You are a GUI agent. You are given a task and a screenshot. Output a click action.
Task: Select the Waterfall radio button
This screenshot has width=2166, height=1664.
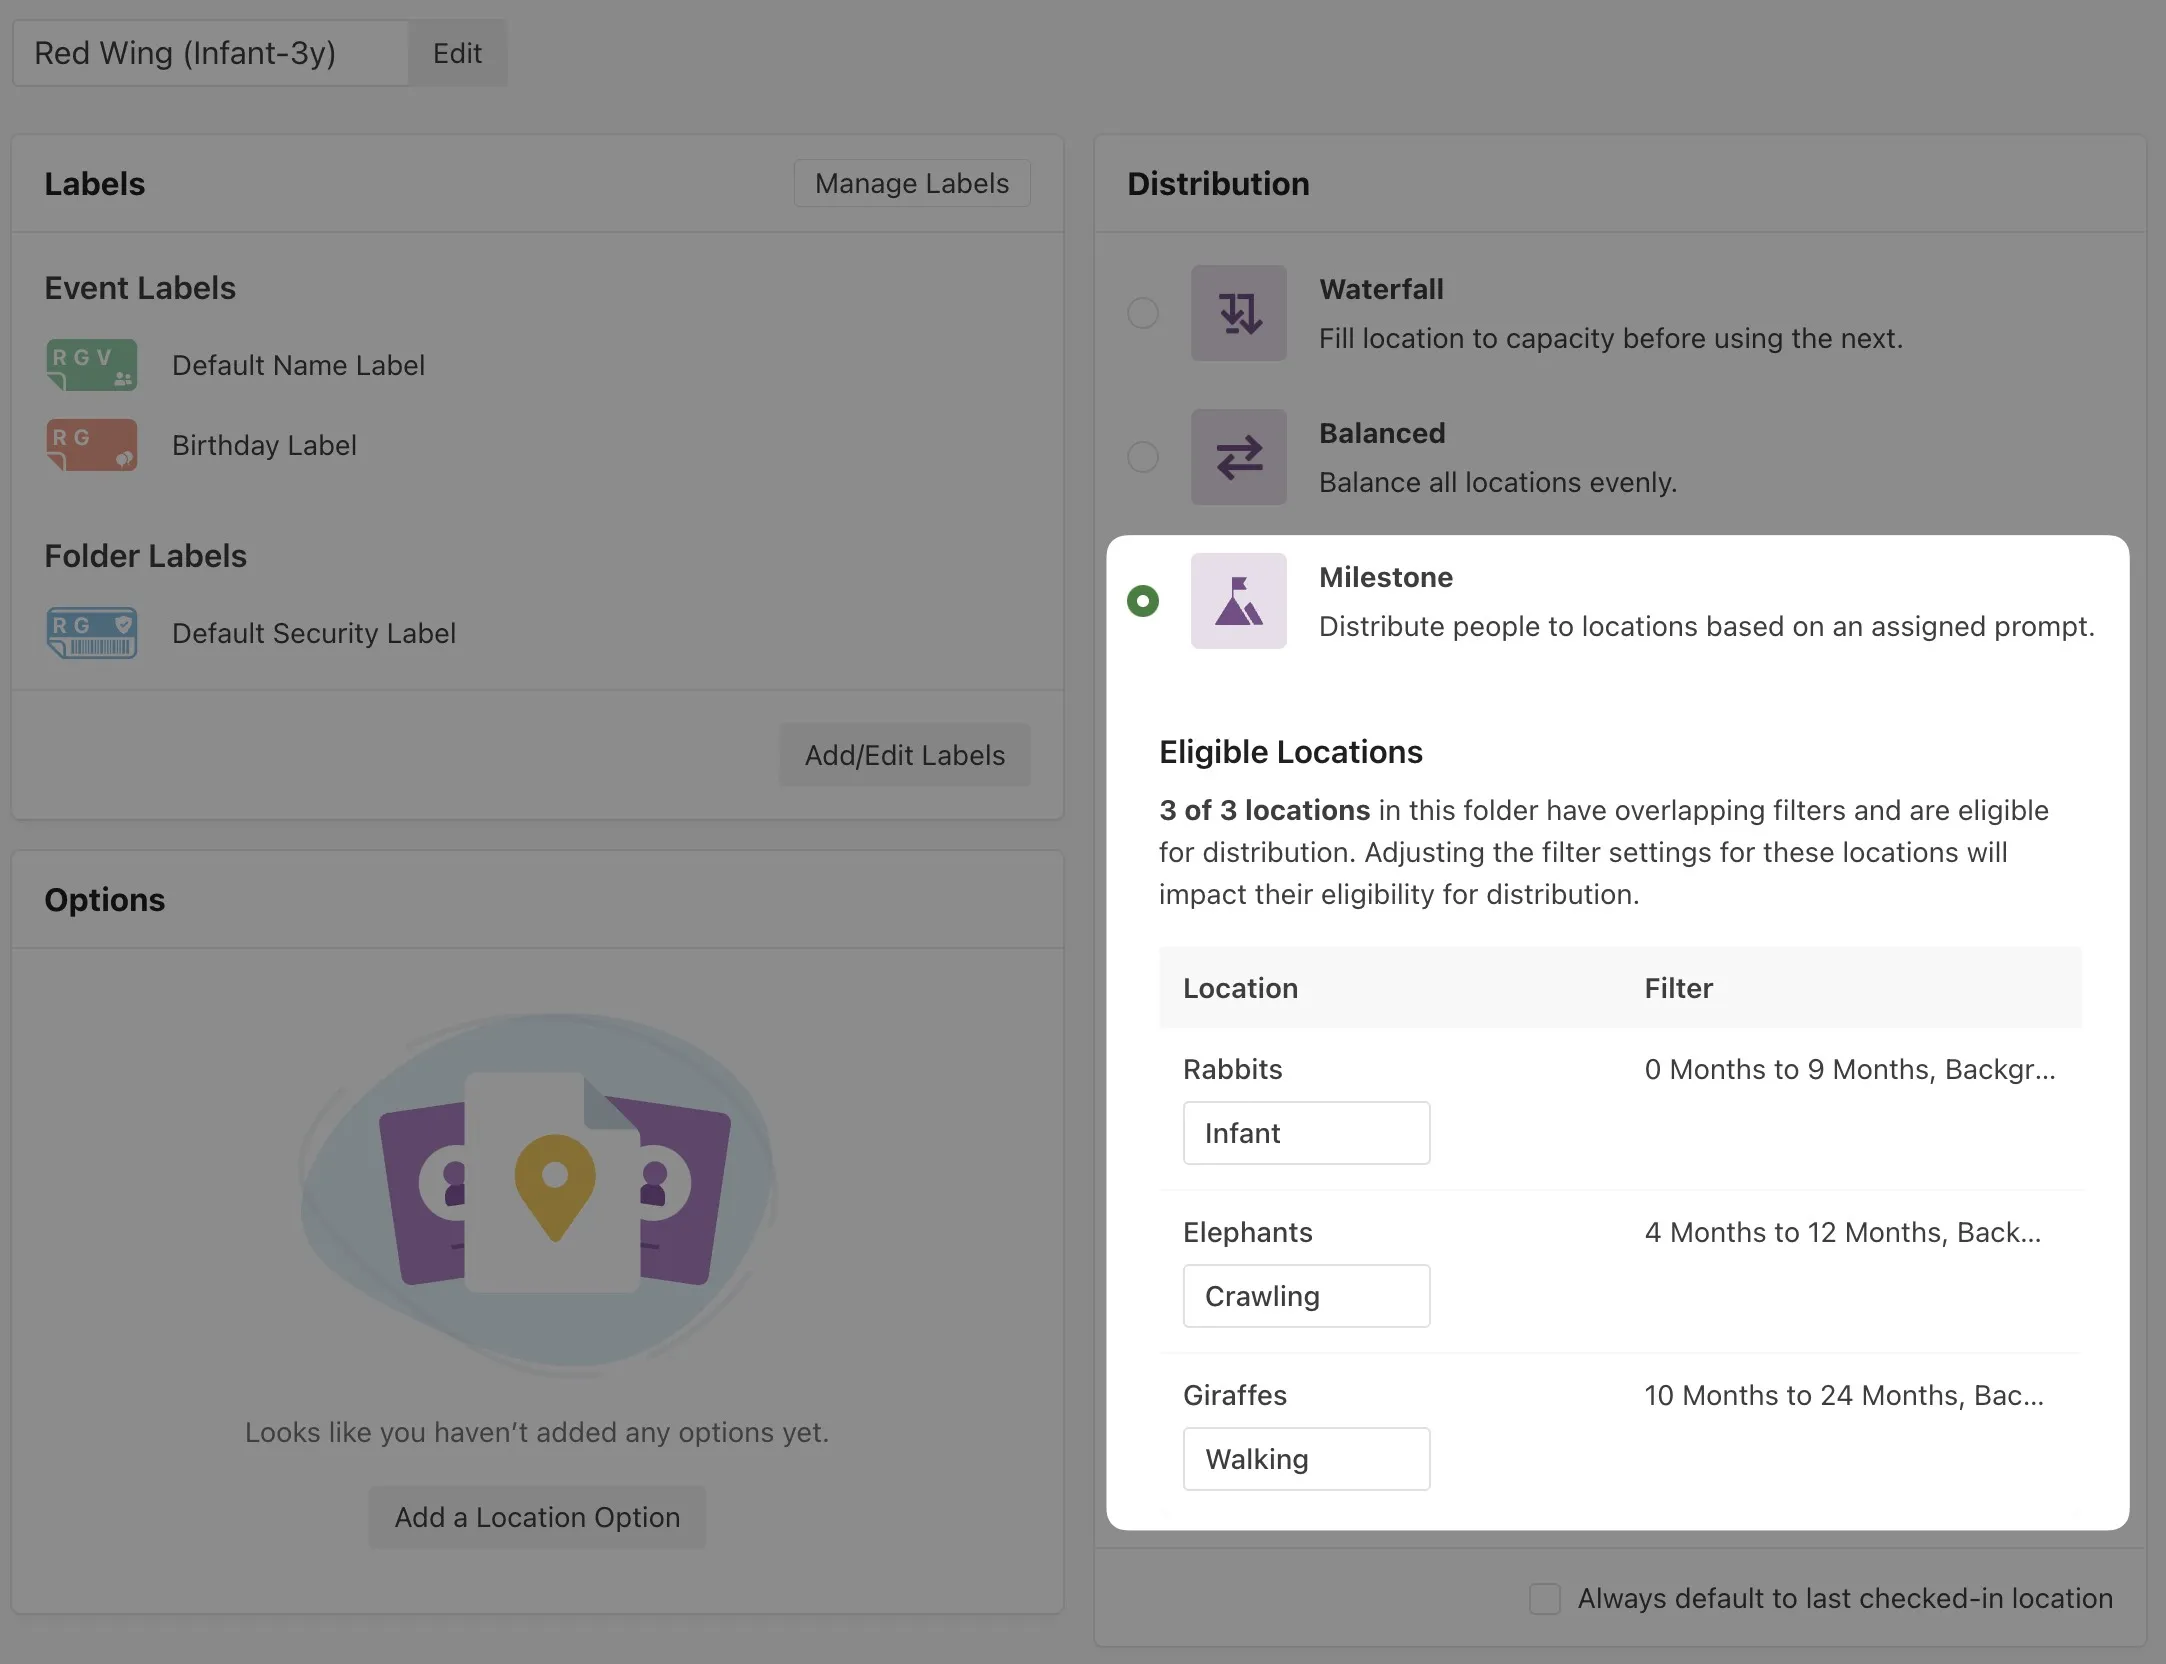pos(1143,313)
